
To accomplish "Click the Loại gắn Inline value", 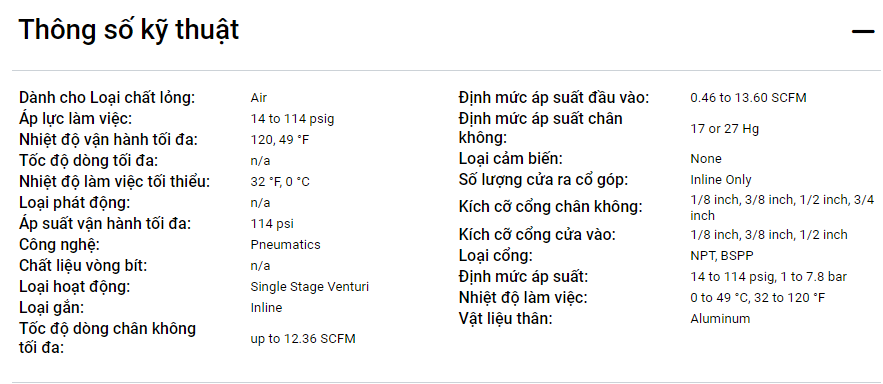I will (266, 308).
